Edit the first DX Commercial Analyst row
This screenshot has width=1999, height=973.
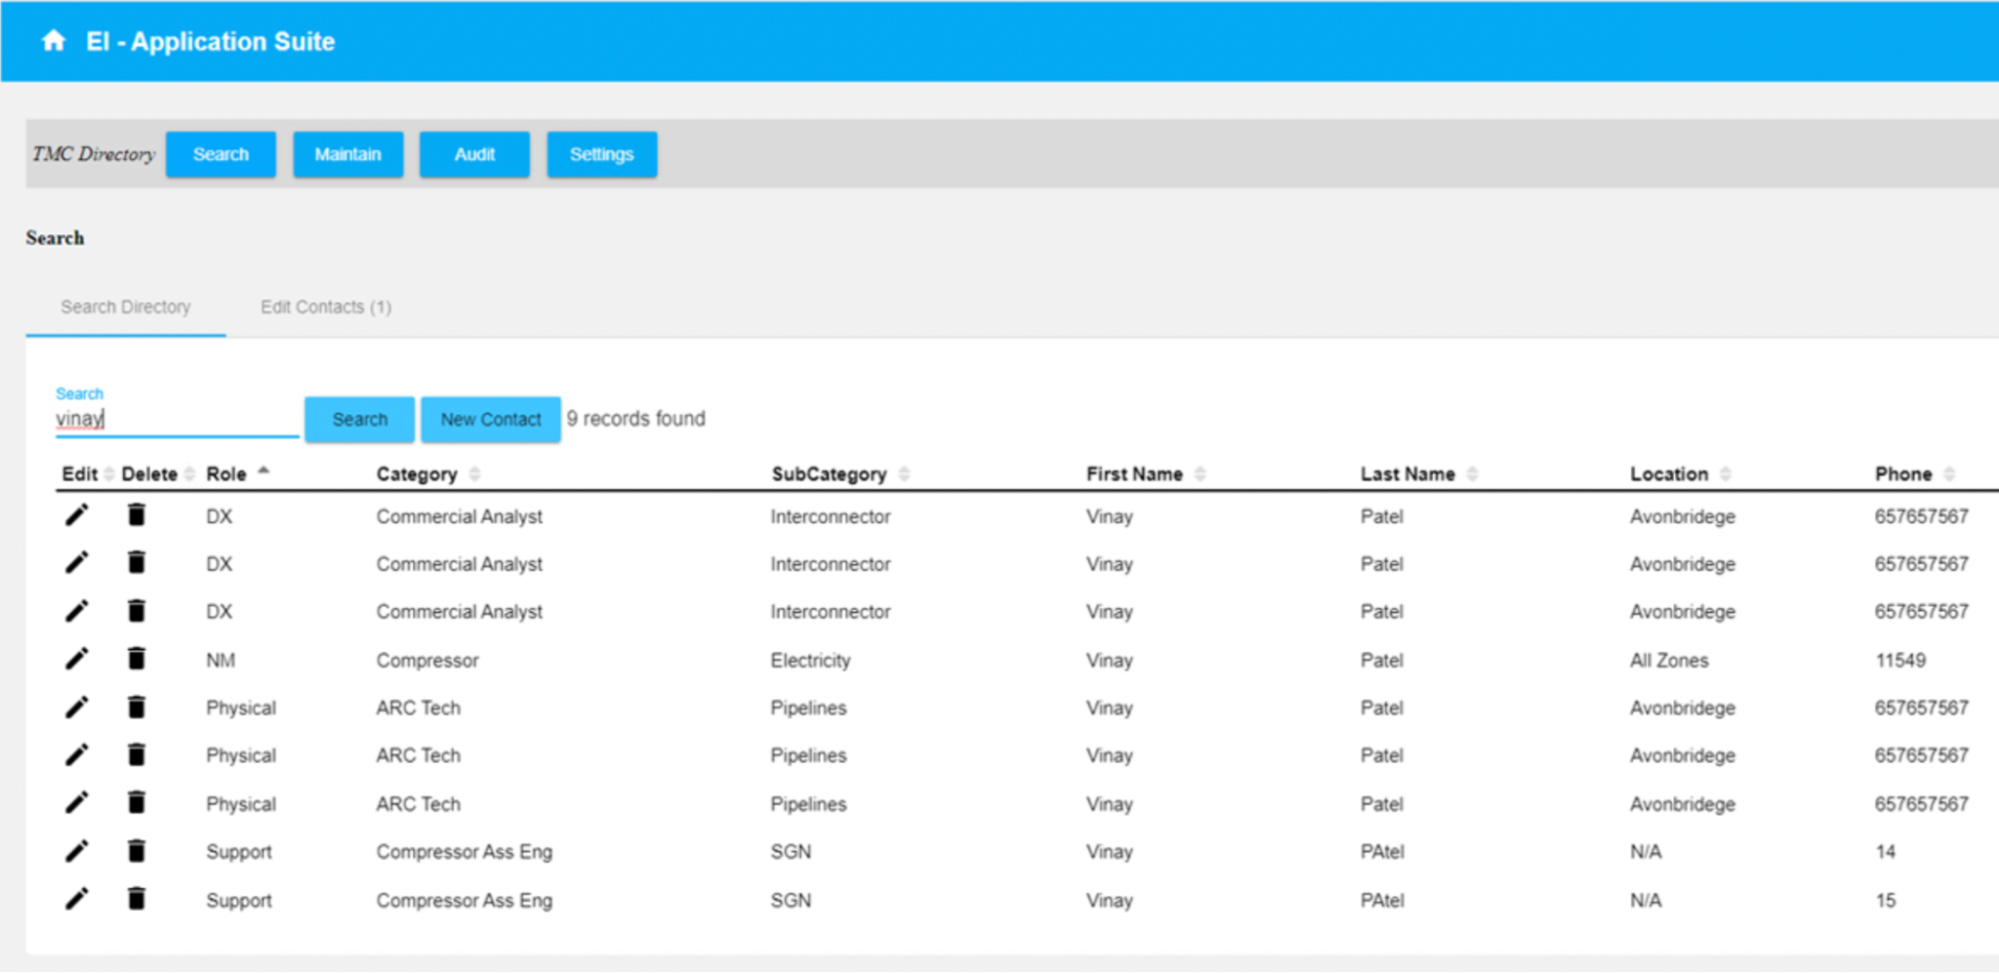tap(77, 515)
